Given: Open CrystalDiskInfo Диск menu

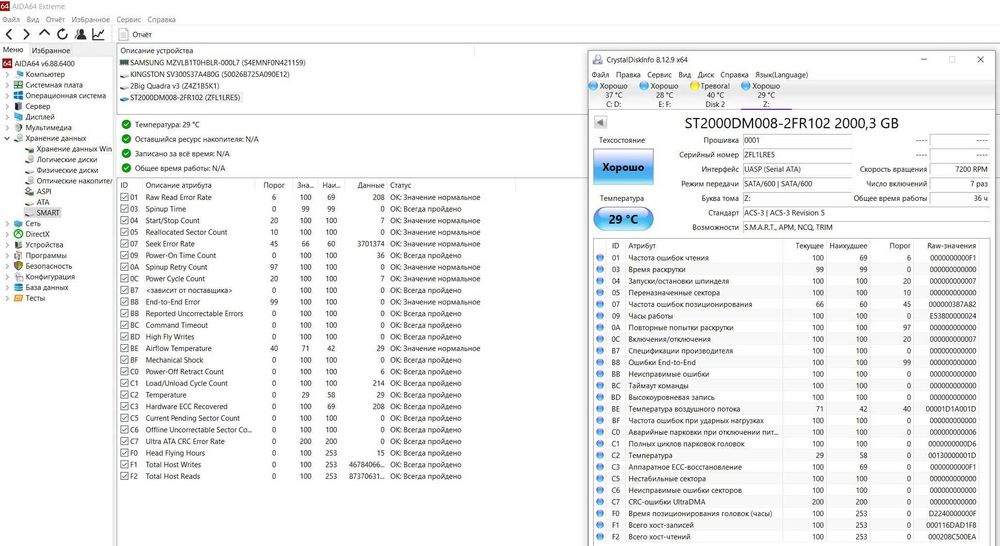Looking at the screenshot, I should pos(705,75).
